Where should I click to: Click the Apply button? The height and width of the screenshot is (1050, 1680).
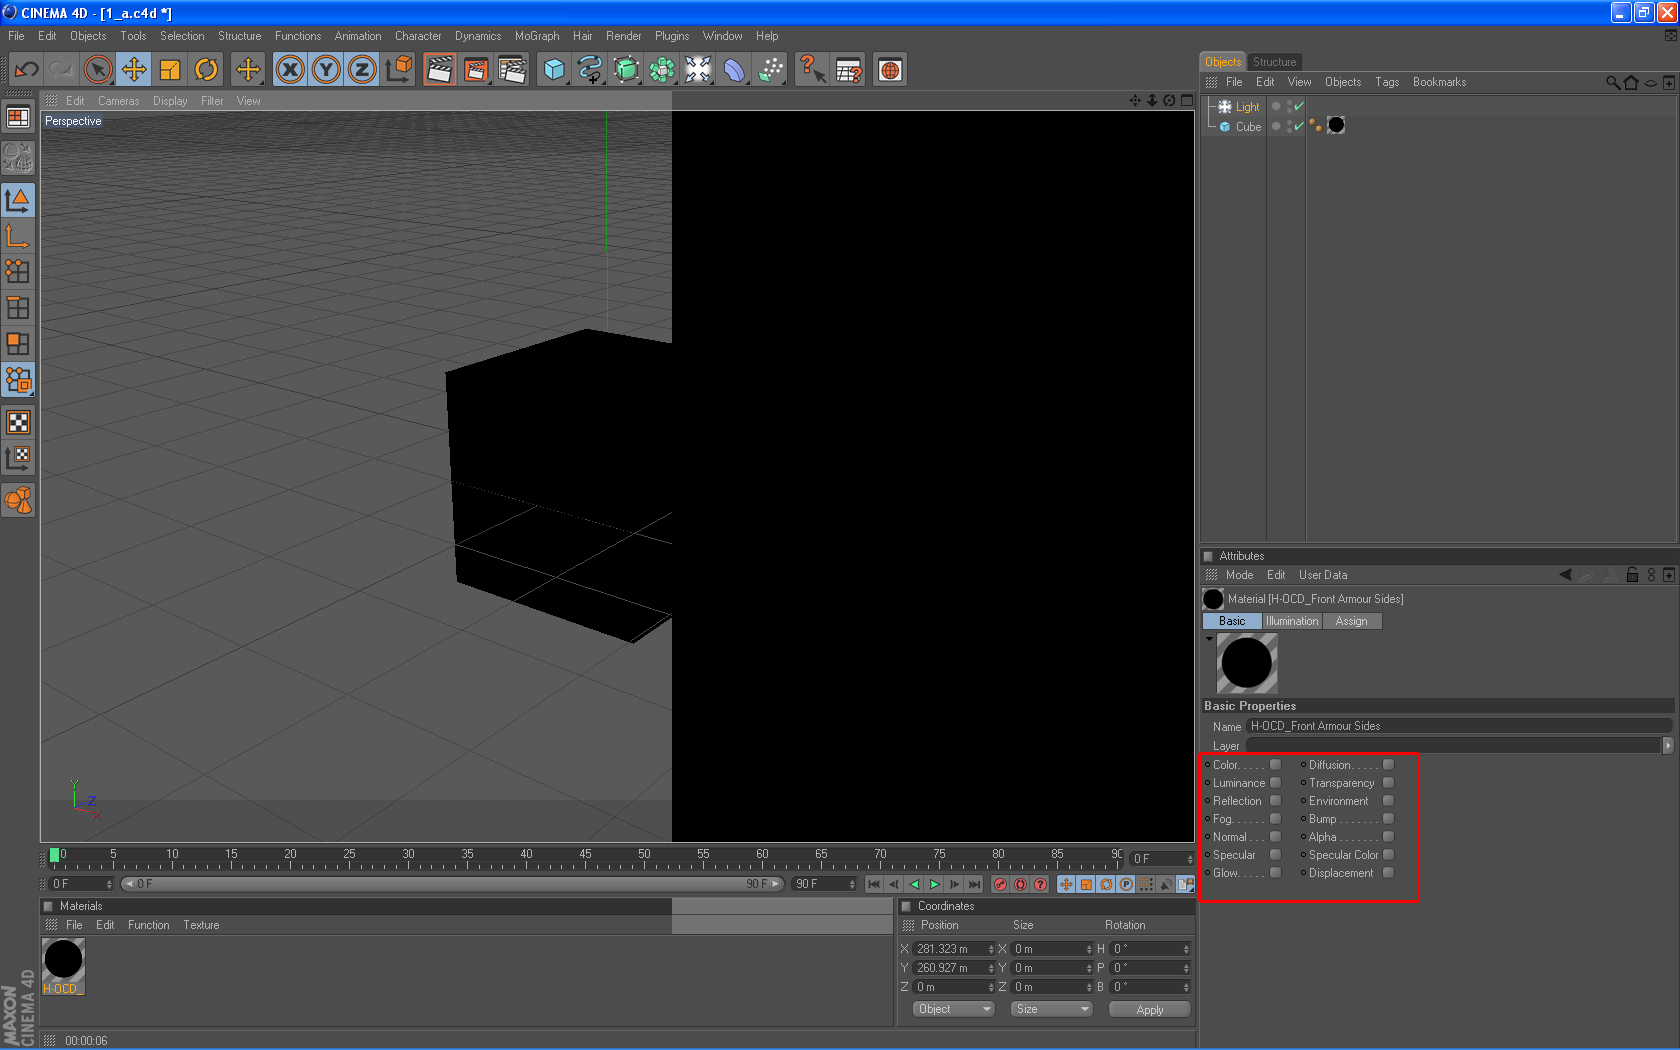1149,1009
